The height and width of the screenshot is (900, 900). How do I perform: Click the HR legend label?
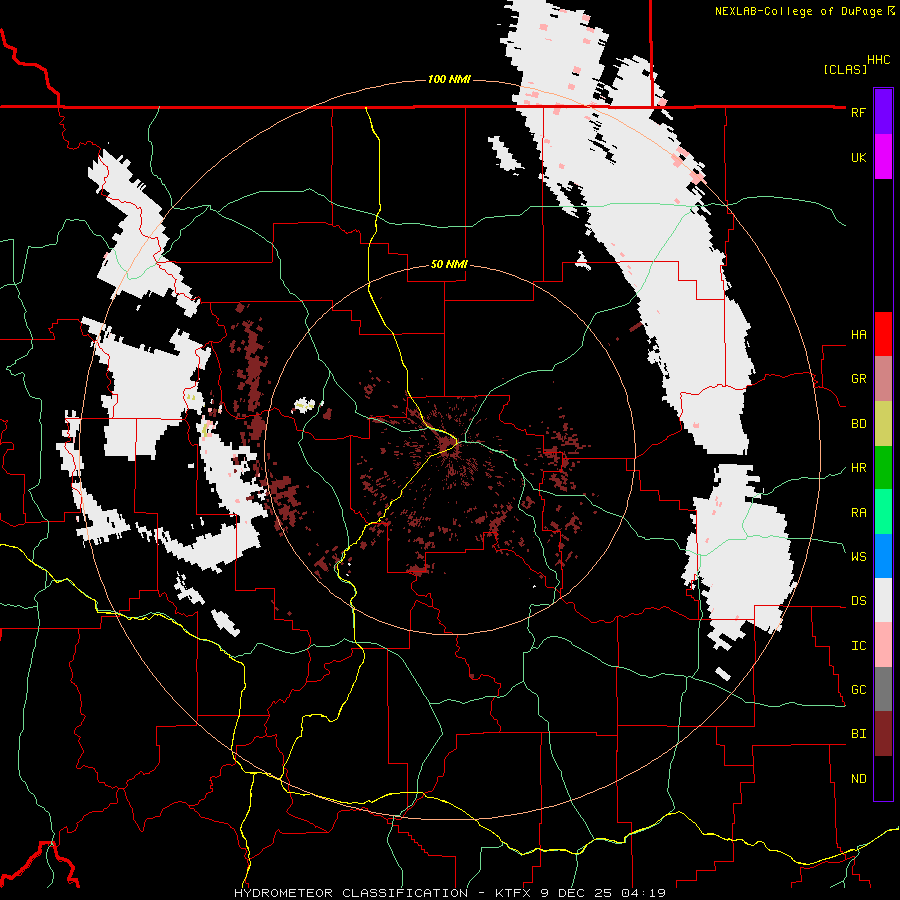[x=858, y=468]
